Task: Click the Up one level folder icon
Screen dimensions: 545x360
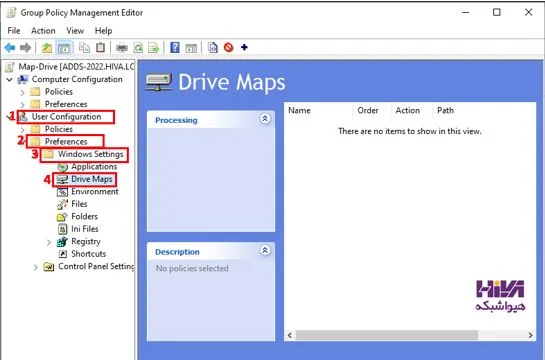Action: 47,48
